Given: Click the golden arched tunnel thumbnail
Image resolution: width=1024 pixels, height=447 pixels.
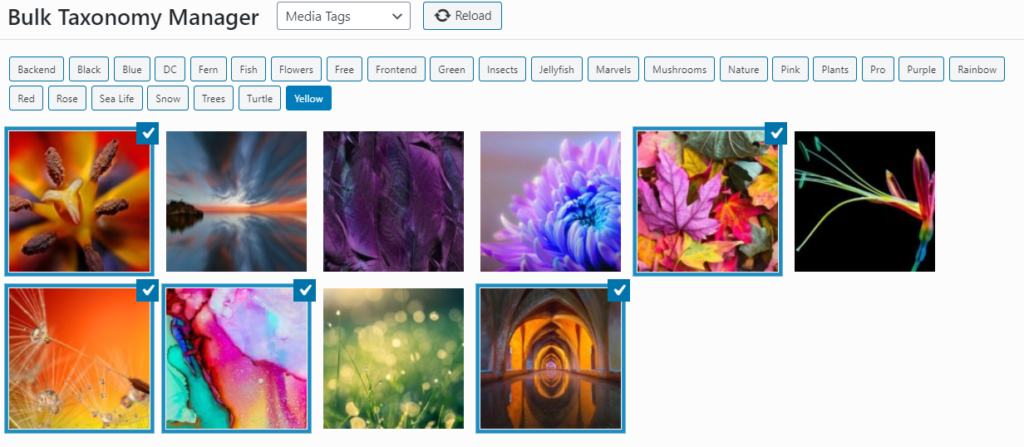Looking at the screenshot, I should tap(551, 359).
